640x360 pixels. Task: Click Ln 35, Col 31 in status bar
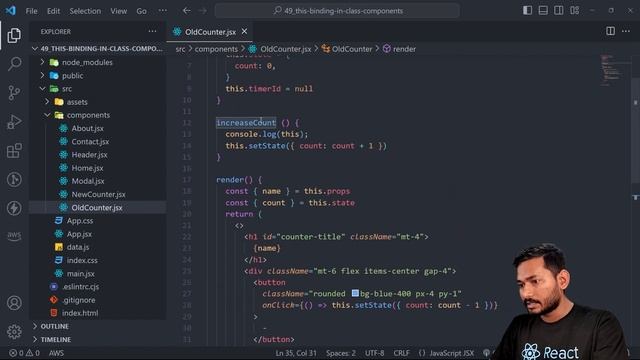coord(296,353)
